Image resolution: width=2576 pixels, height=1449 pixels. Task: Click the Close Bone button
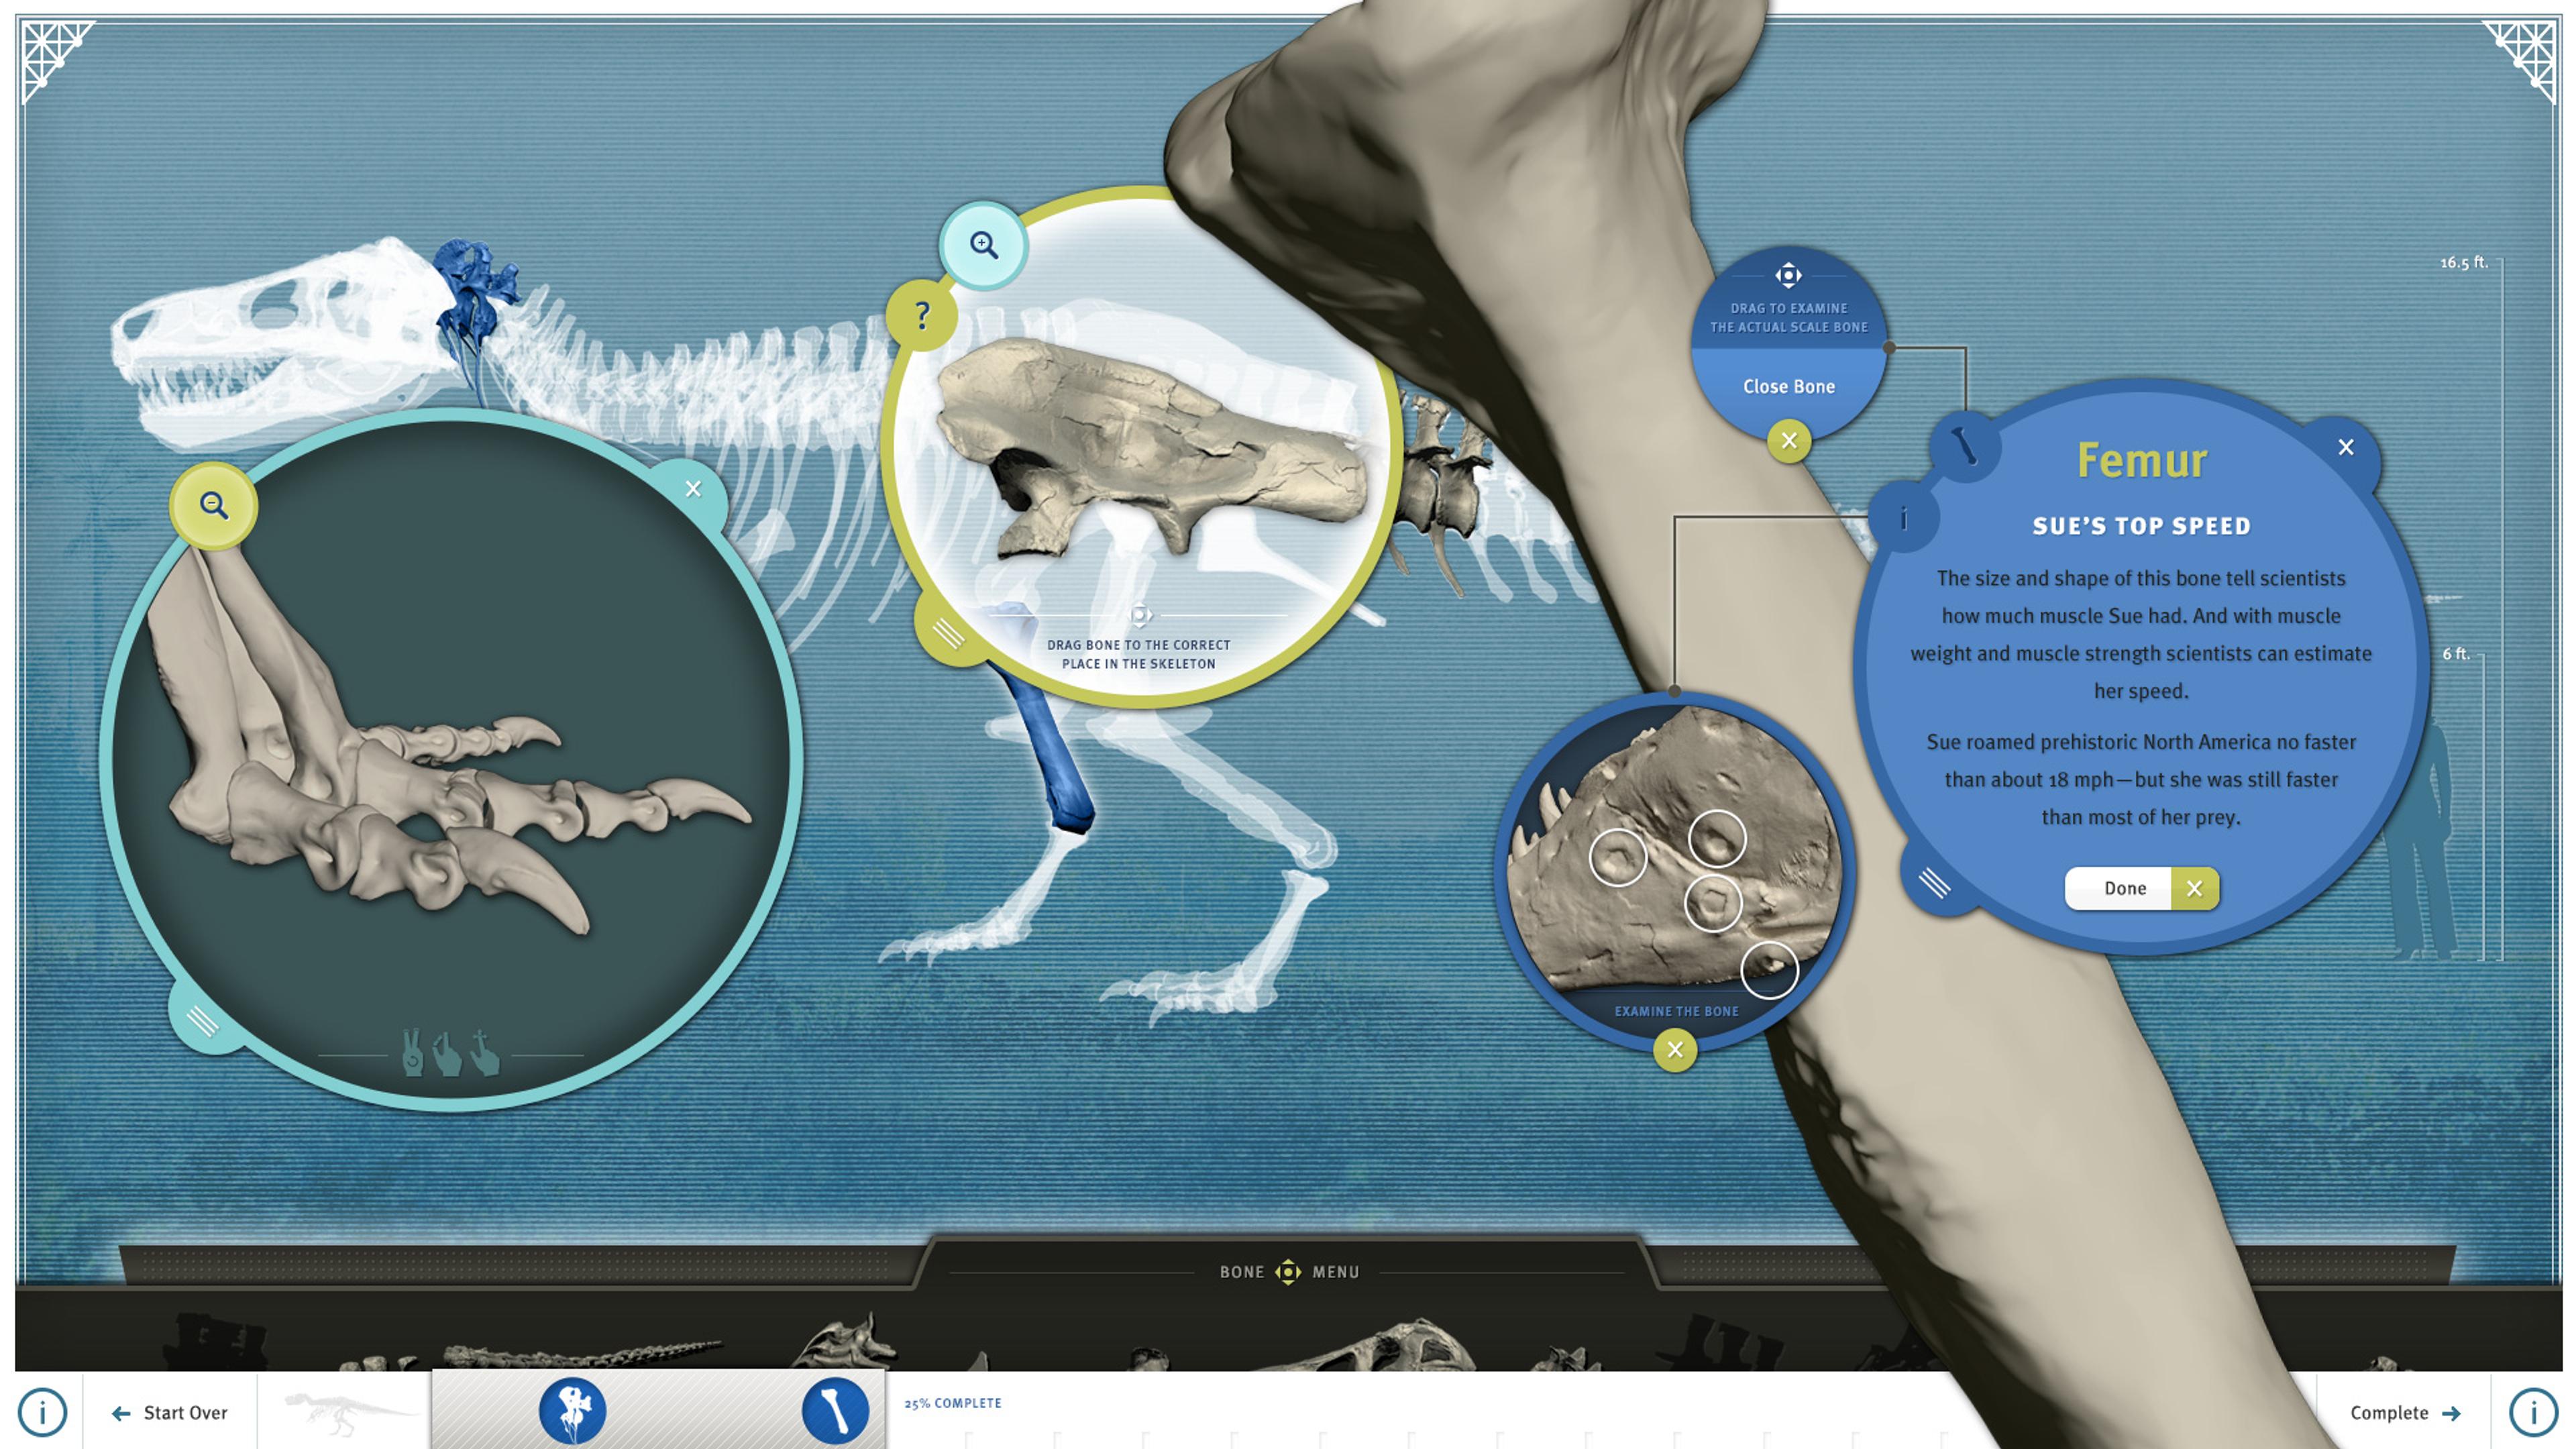tap(1788, 387)
